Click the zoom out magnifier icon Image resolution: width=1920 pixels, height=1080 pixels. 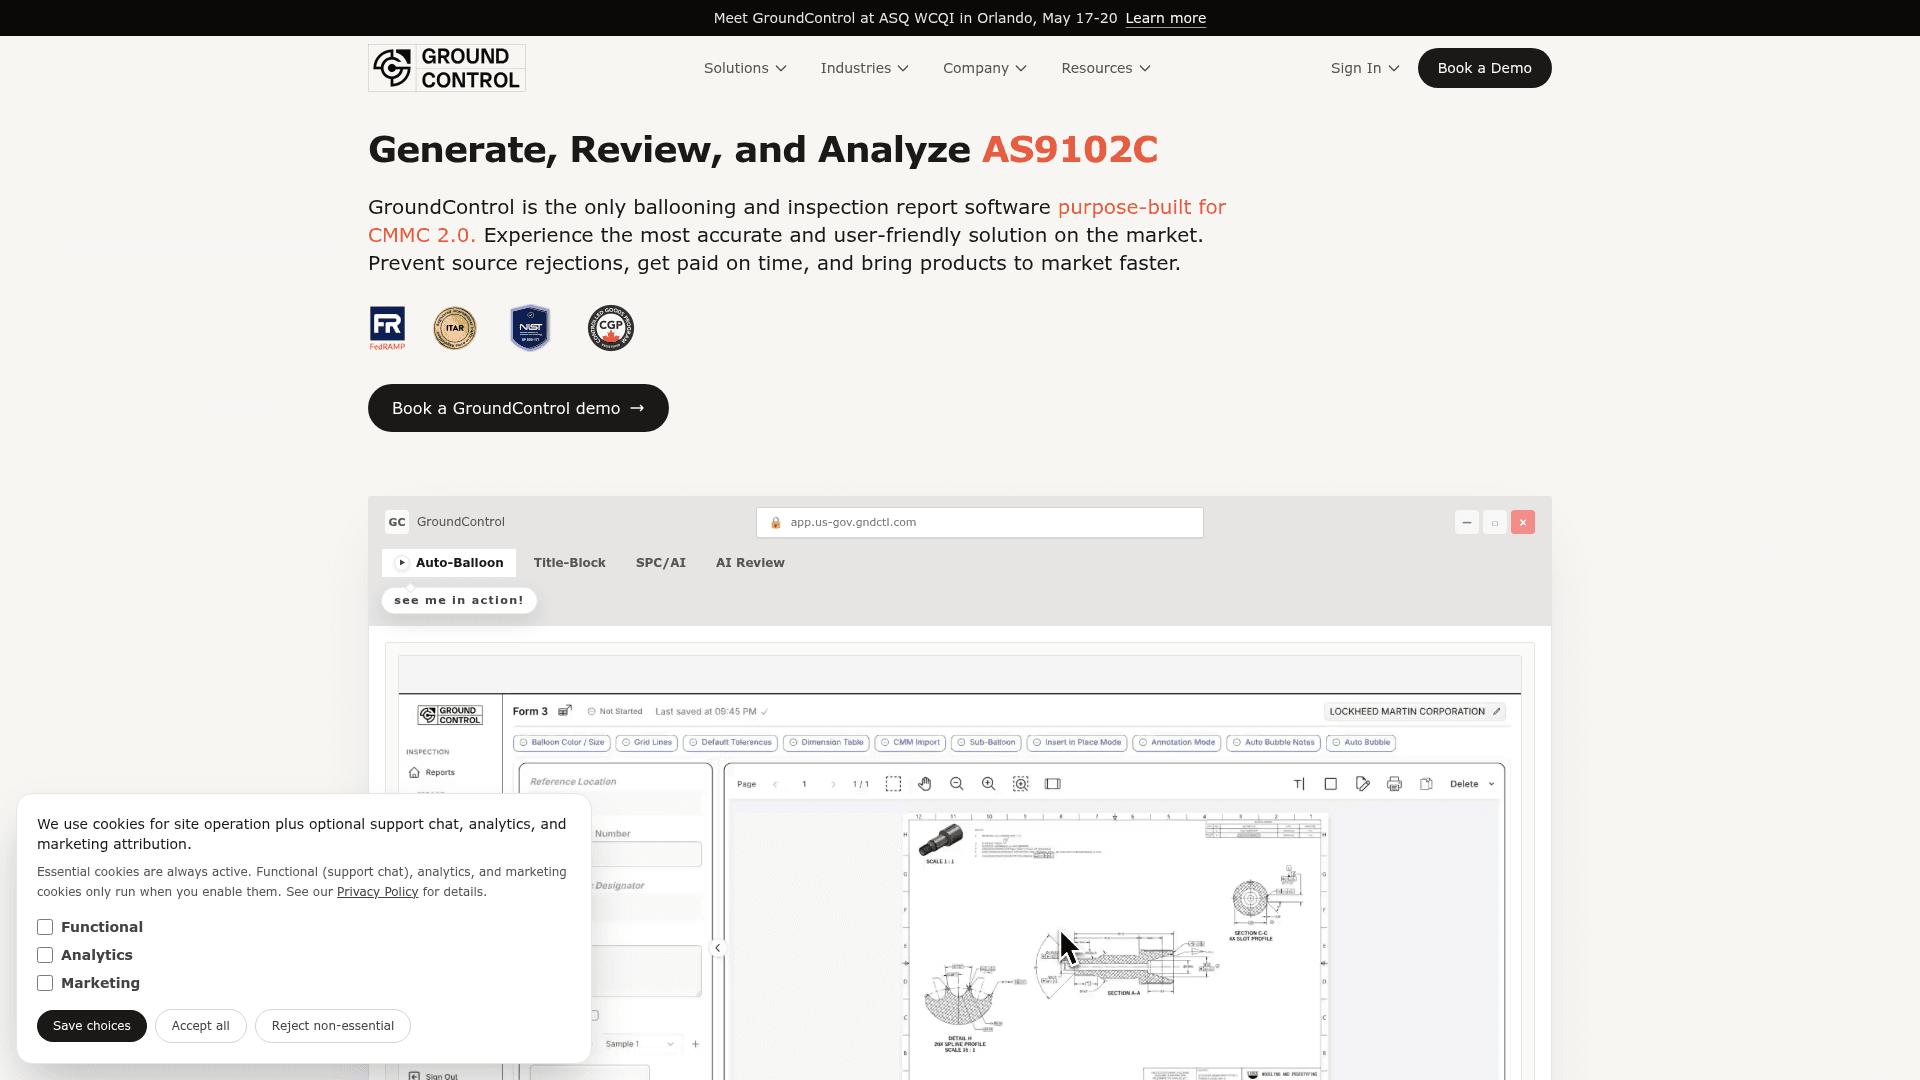tap(957, 784)
